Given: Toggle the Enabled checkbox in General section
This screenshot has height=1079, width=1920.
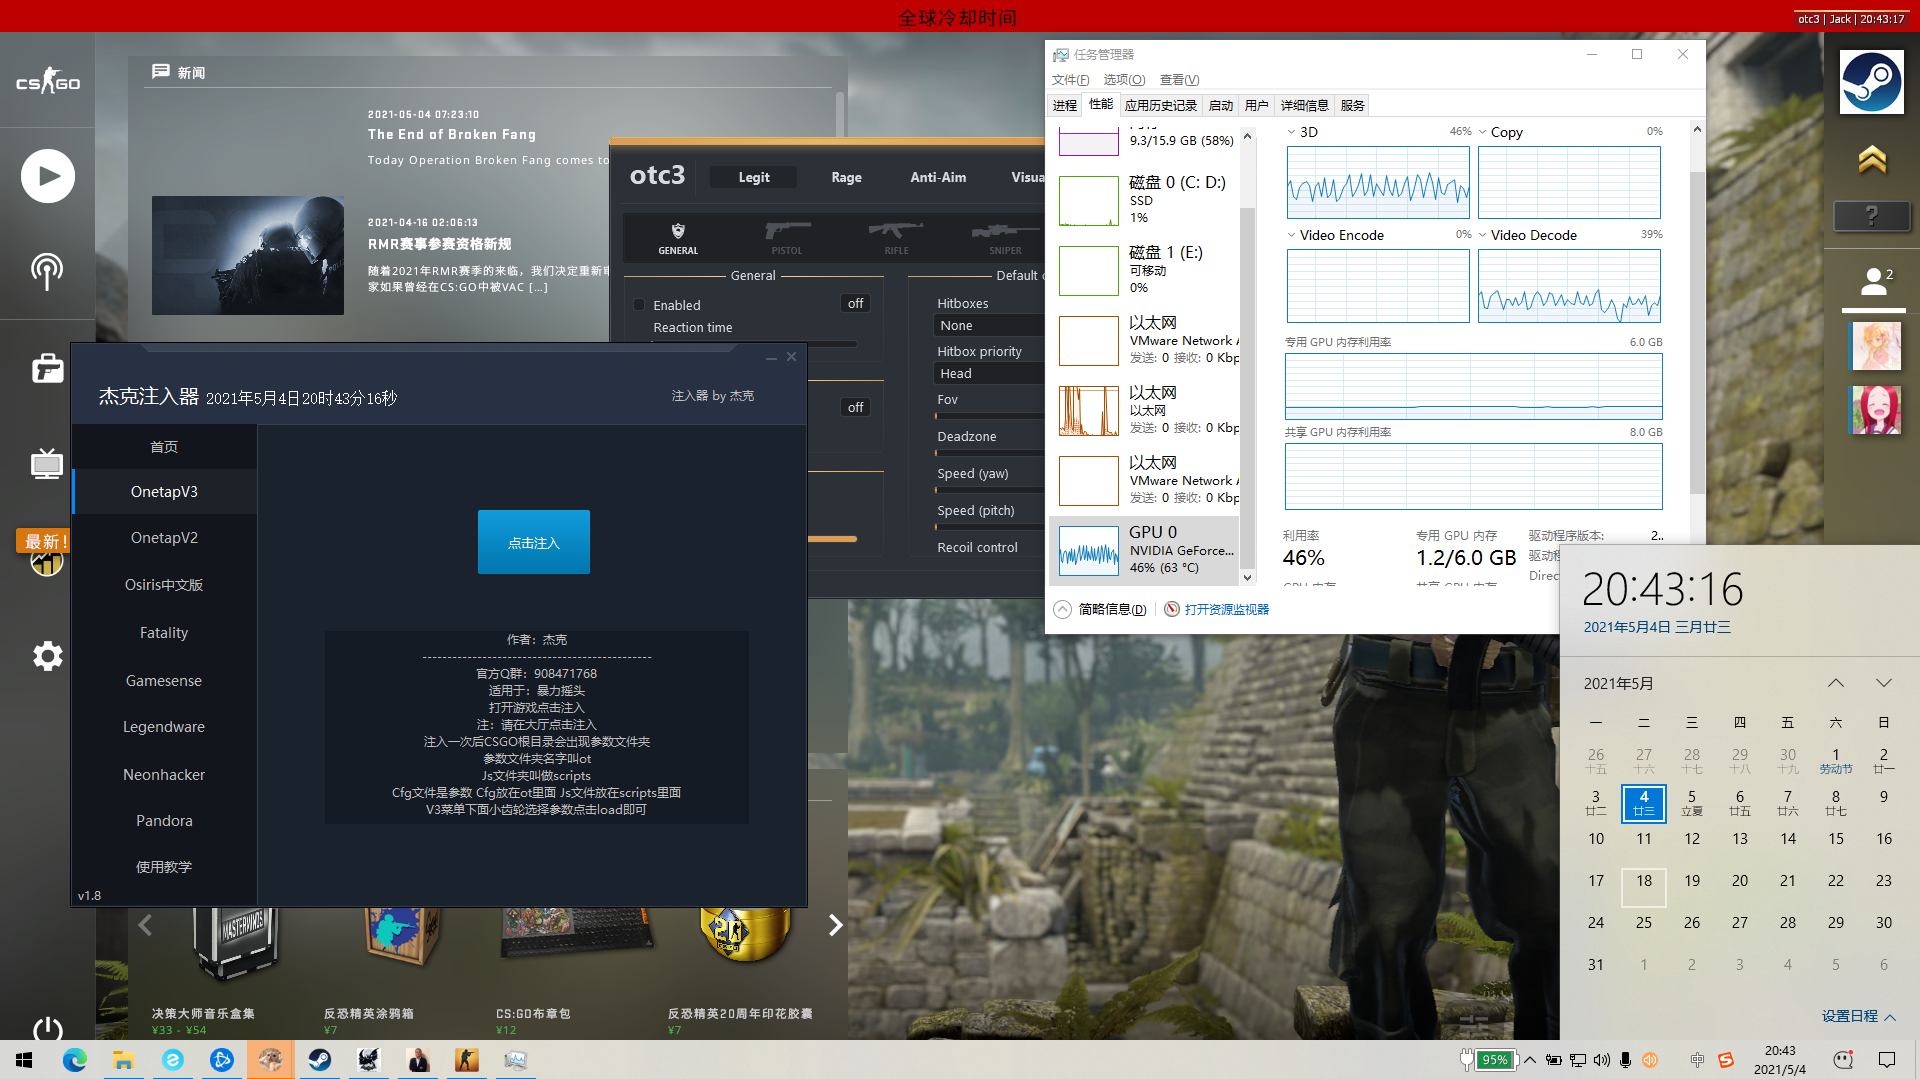Looking at the screenshot, I should click(639, 305).
